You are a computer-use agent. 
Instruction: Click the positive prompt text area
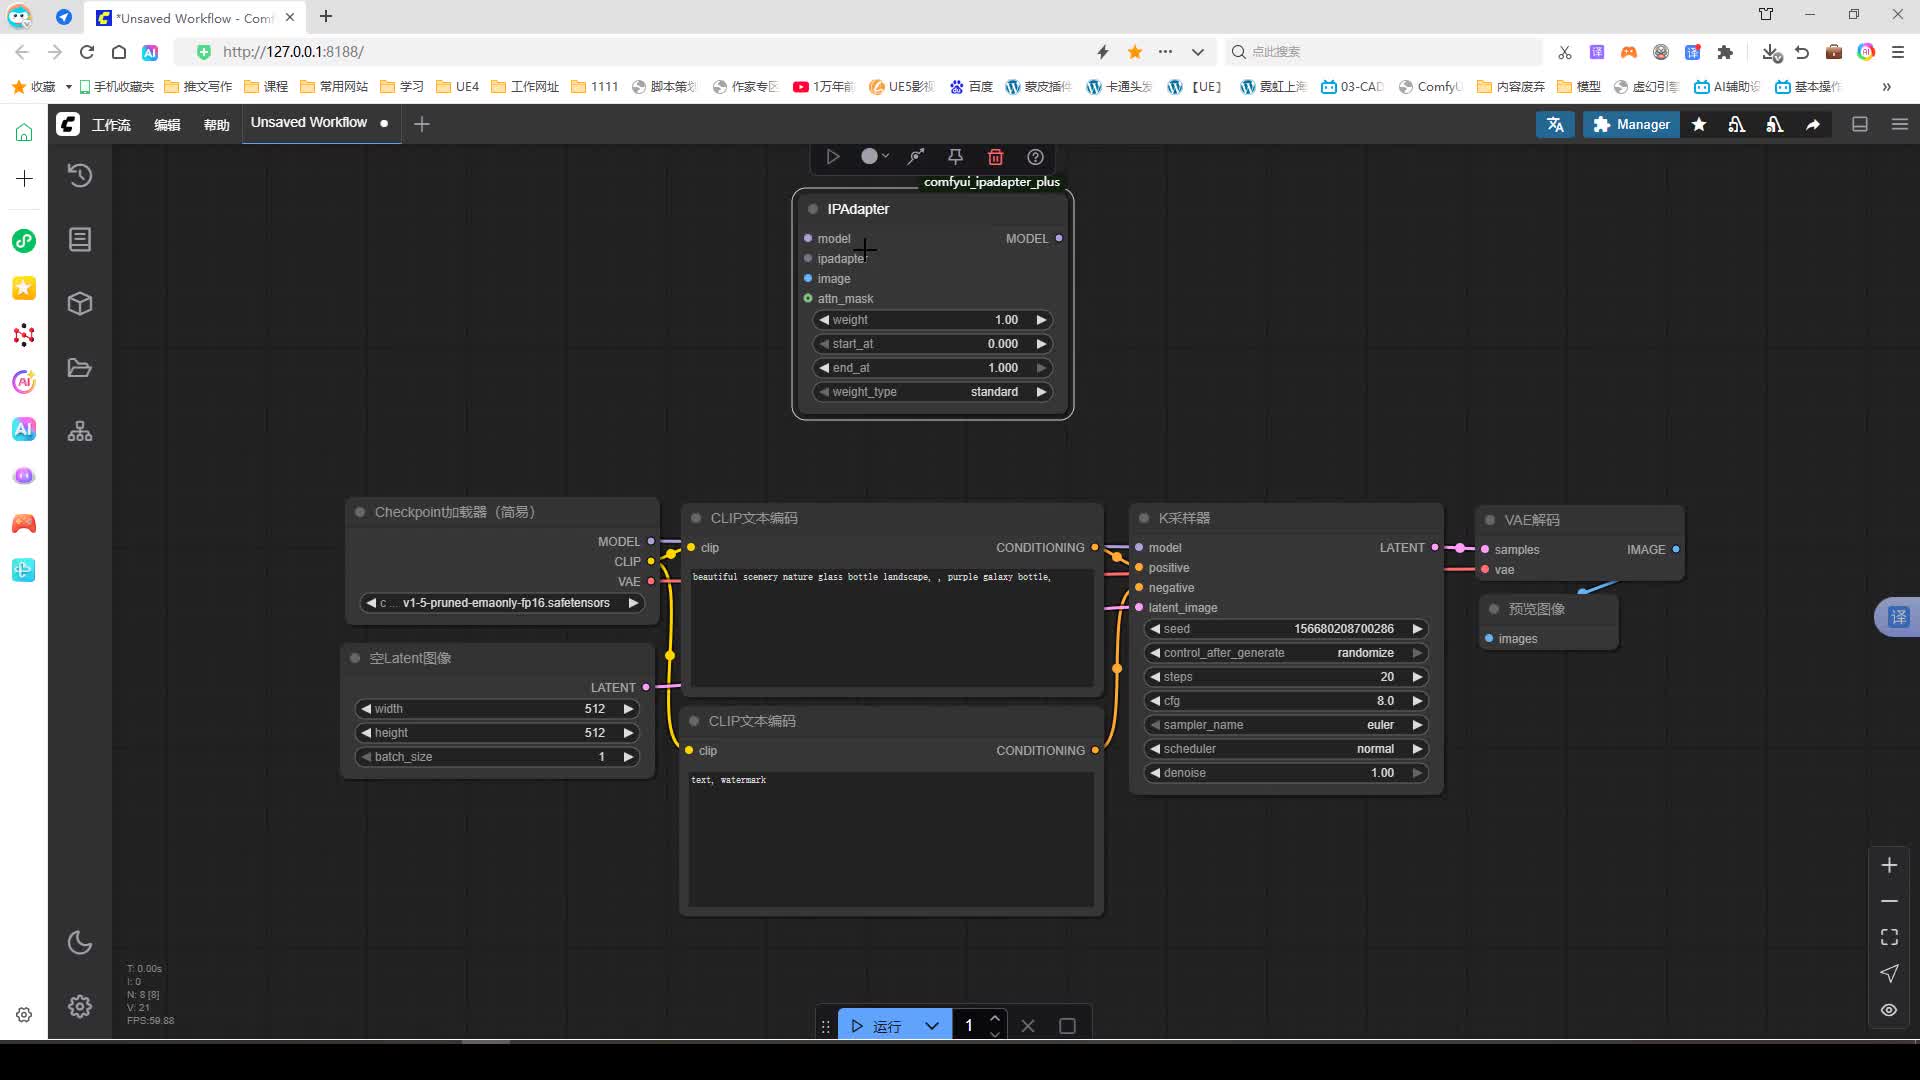coord(890,630)
